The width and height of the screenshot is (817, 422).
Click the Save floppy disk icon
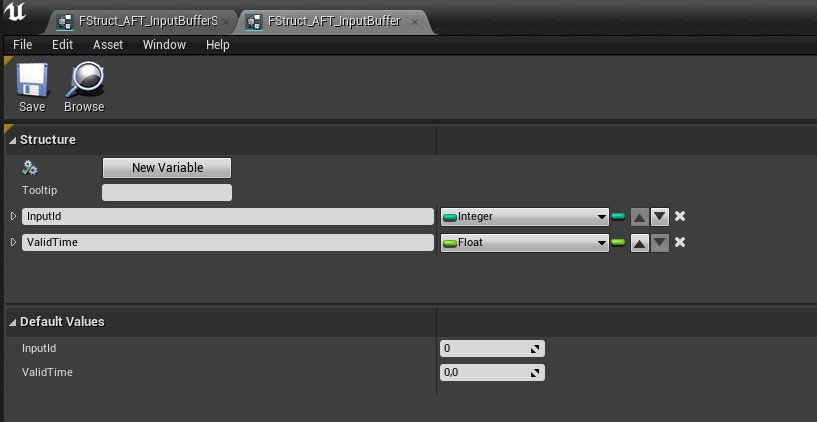tap(32, 80)
